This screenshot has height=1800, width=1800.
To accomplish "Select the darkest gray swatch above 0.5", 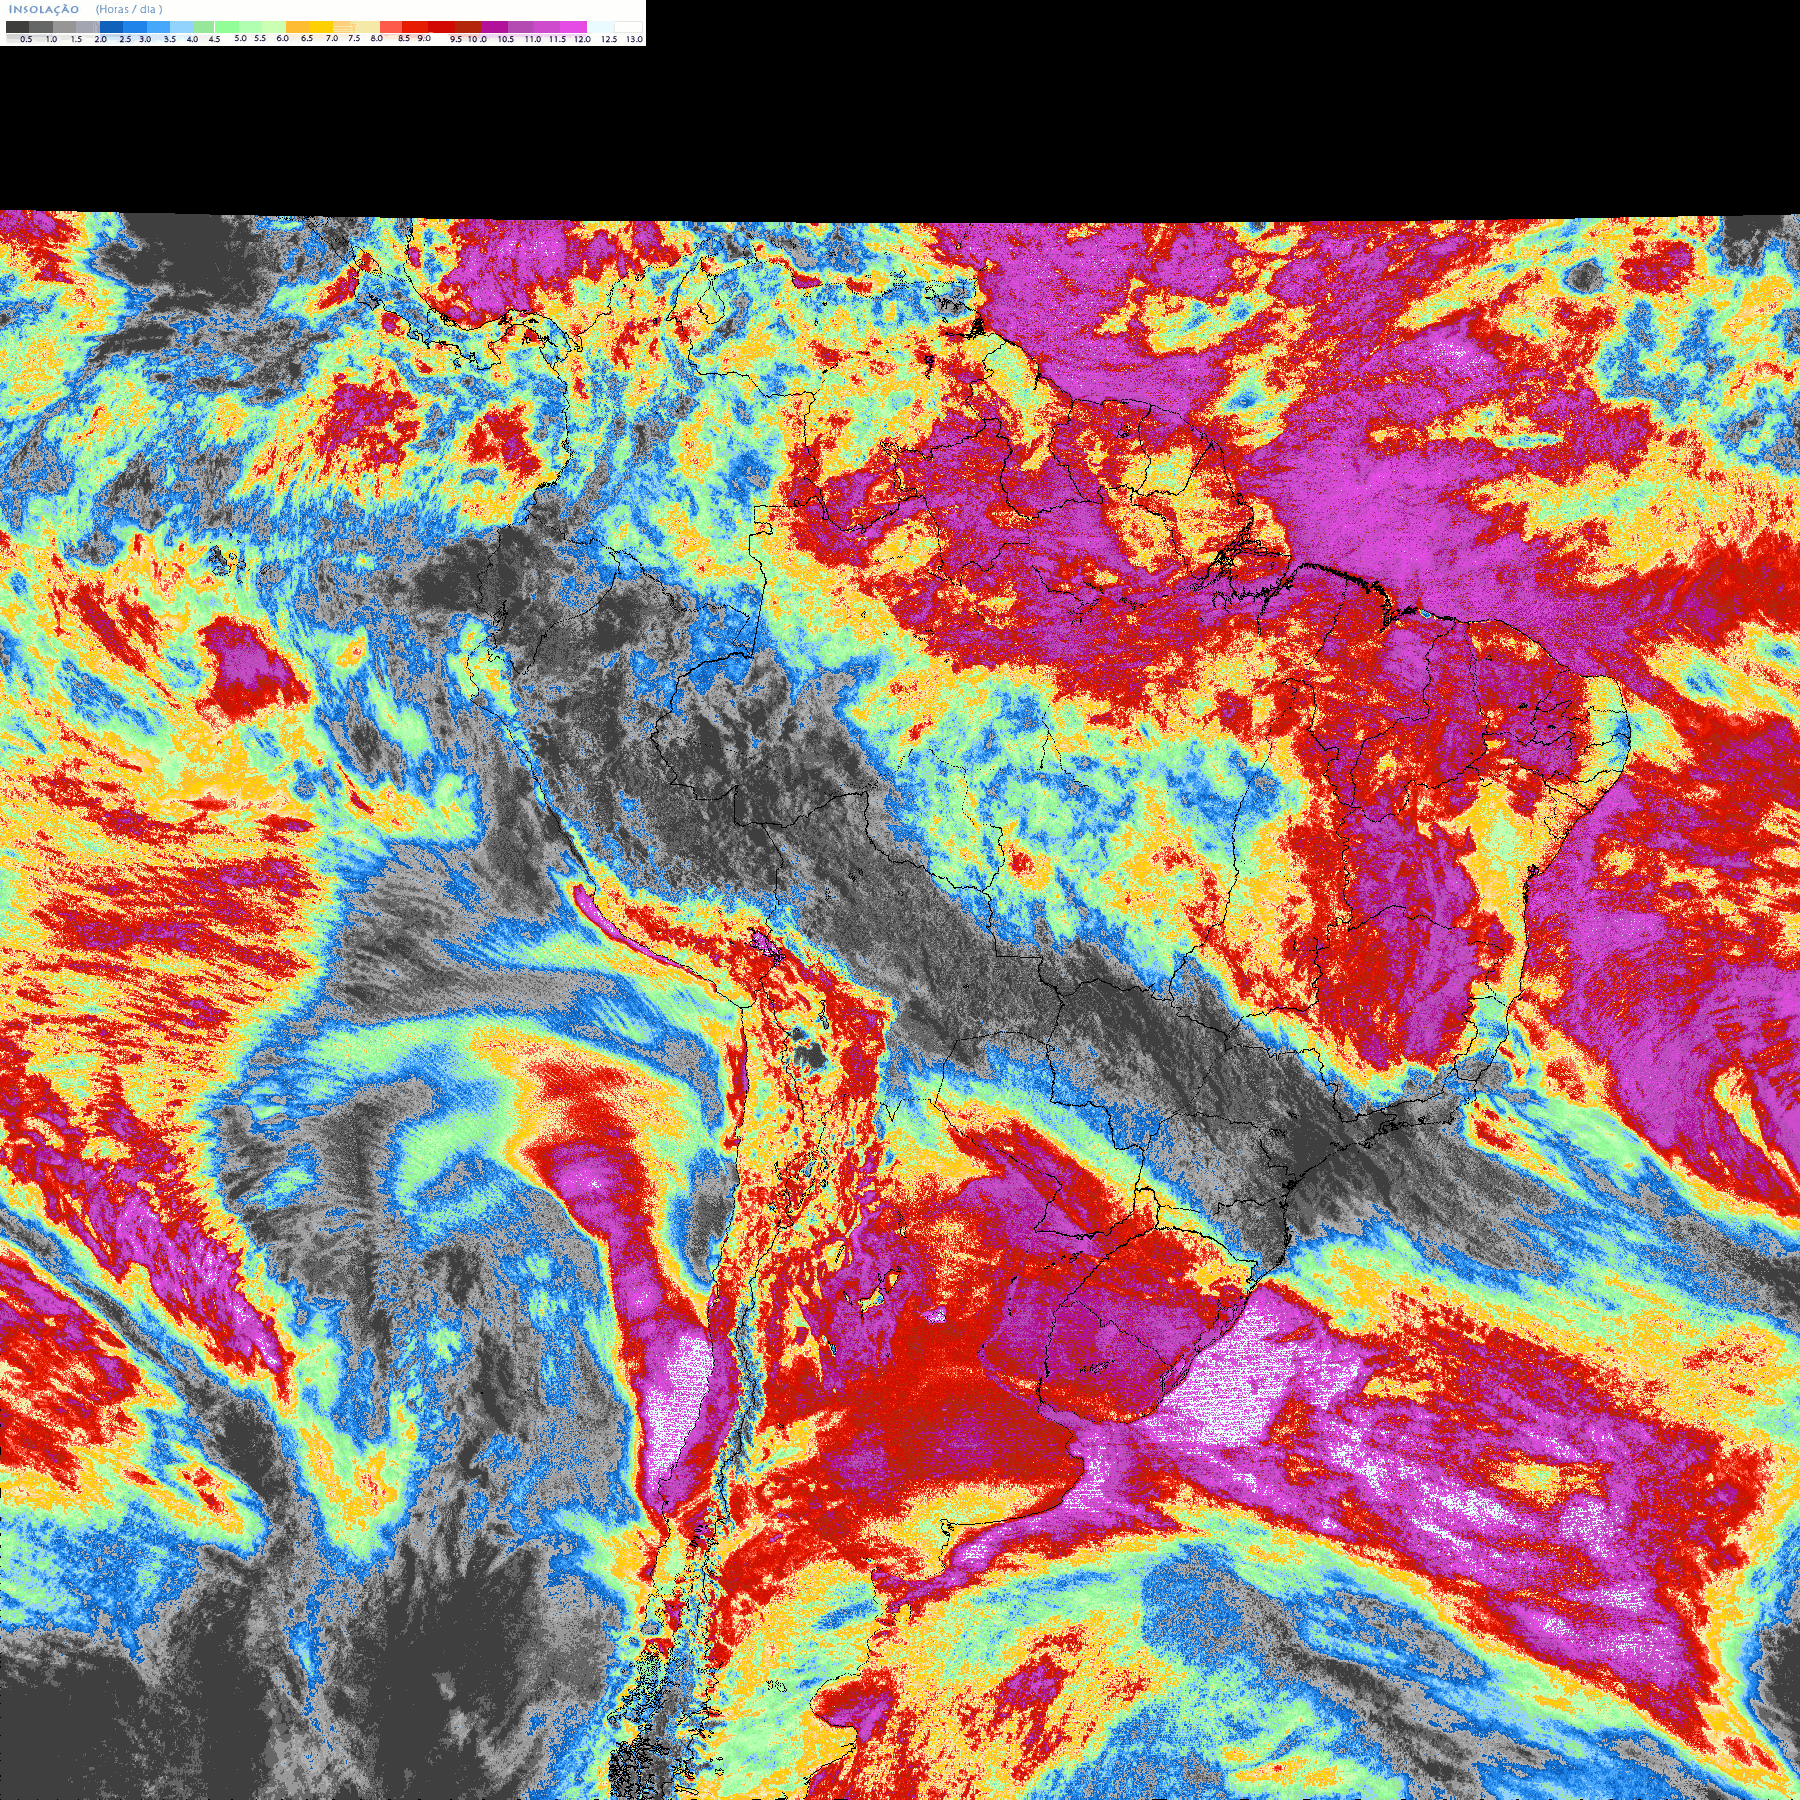I will (17, 27).
